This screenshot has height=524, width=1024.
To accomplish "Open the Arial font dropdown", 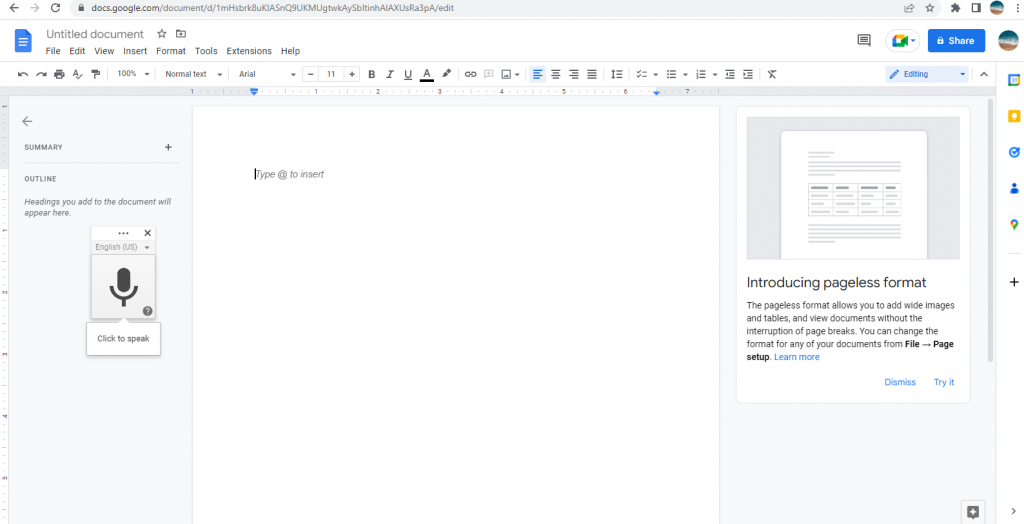I will (x=267, y=74).
